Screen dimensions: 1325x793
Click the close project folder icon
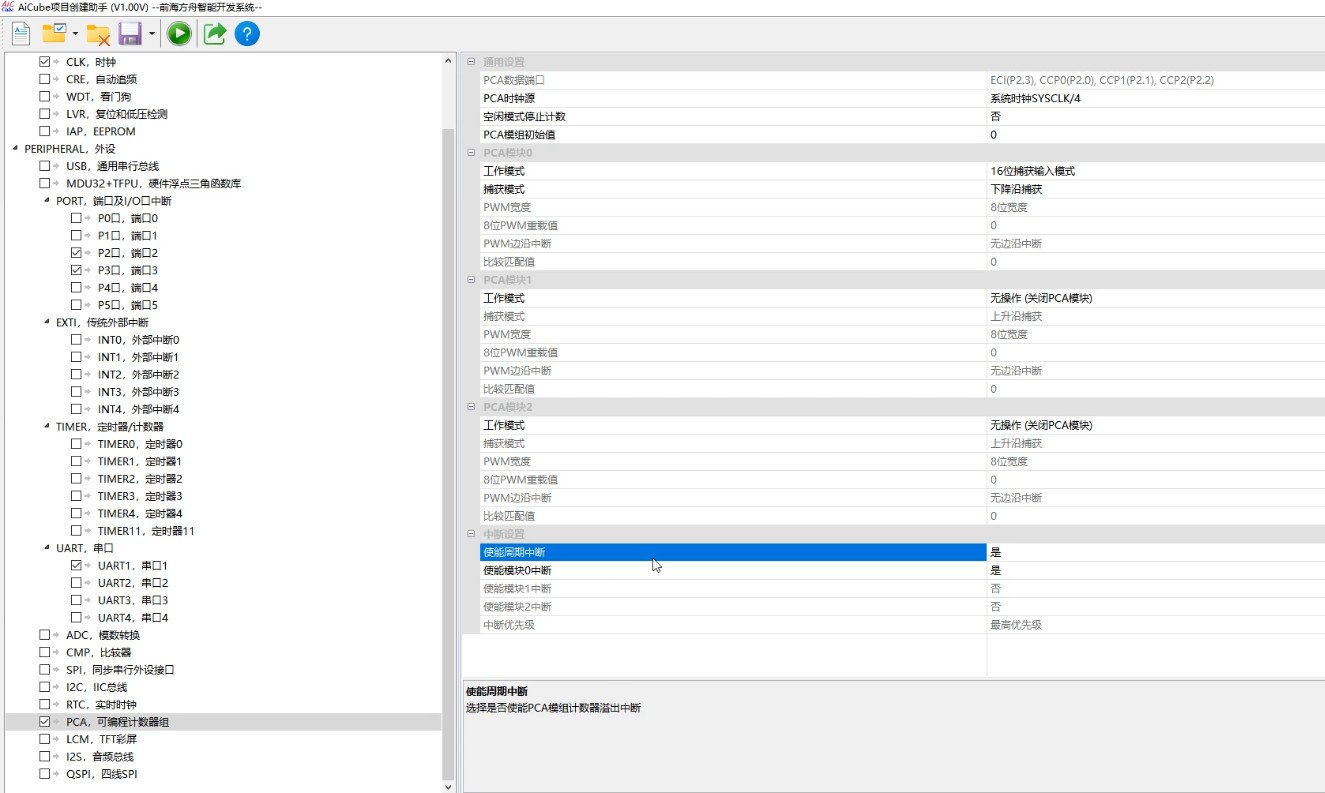tap(98, 34)
